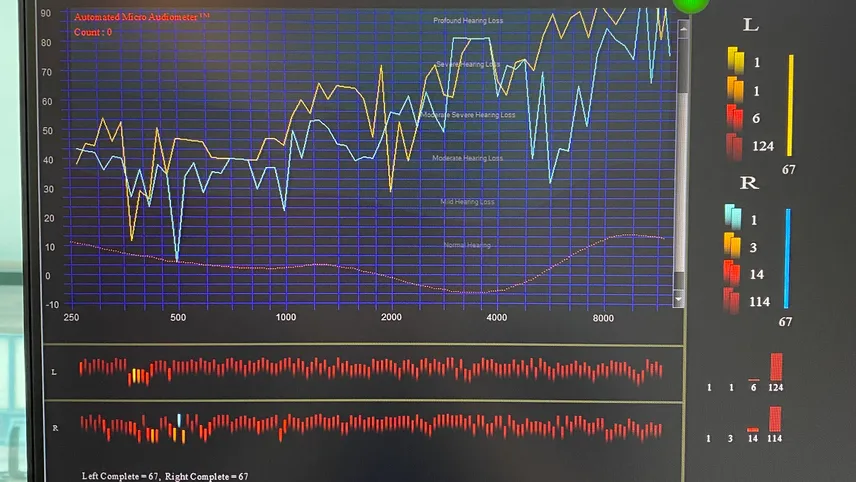The image size is (856, 482).
Task: Click the green round indicator at top
Action: coord(691,4)
